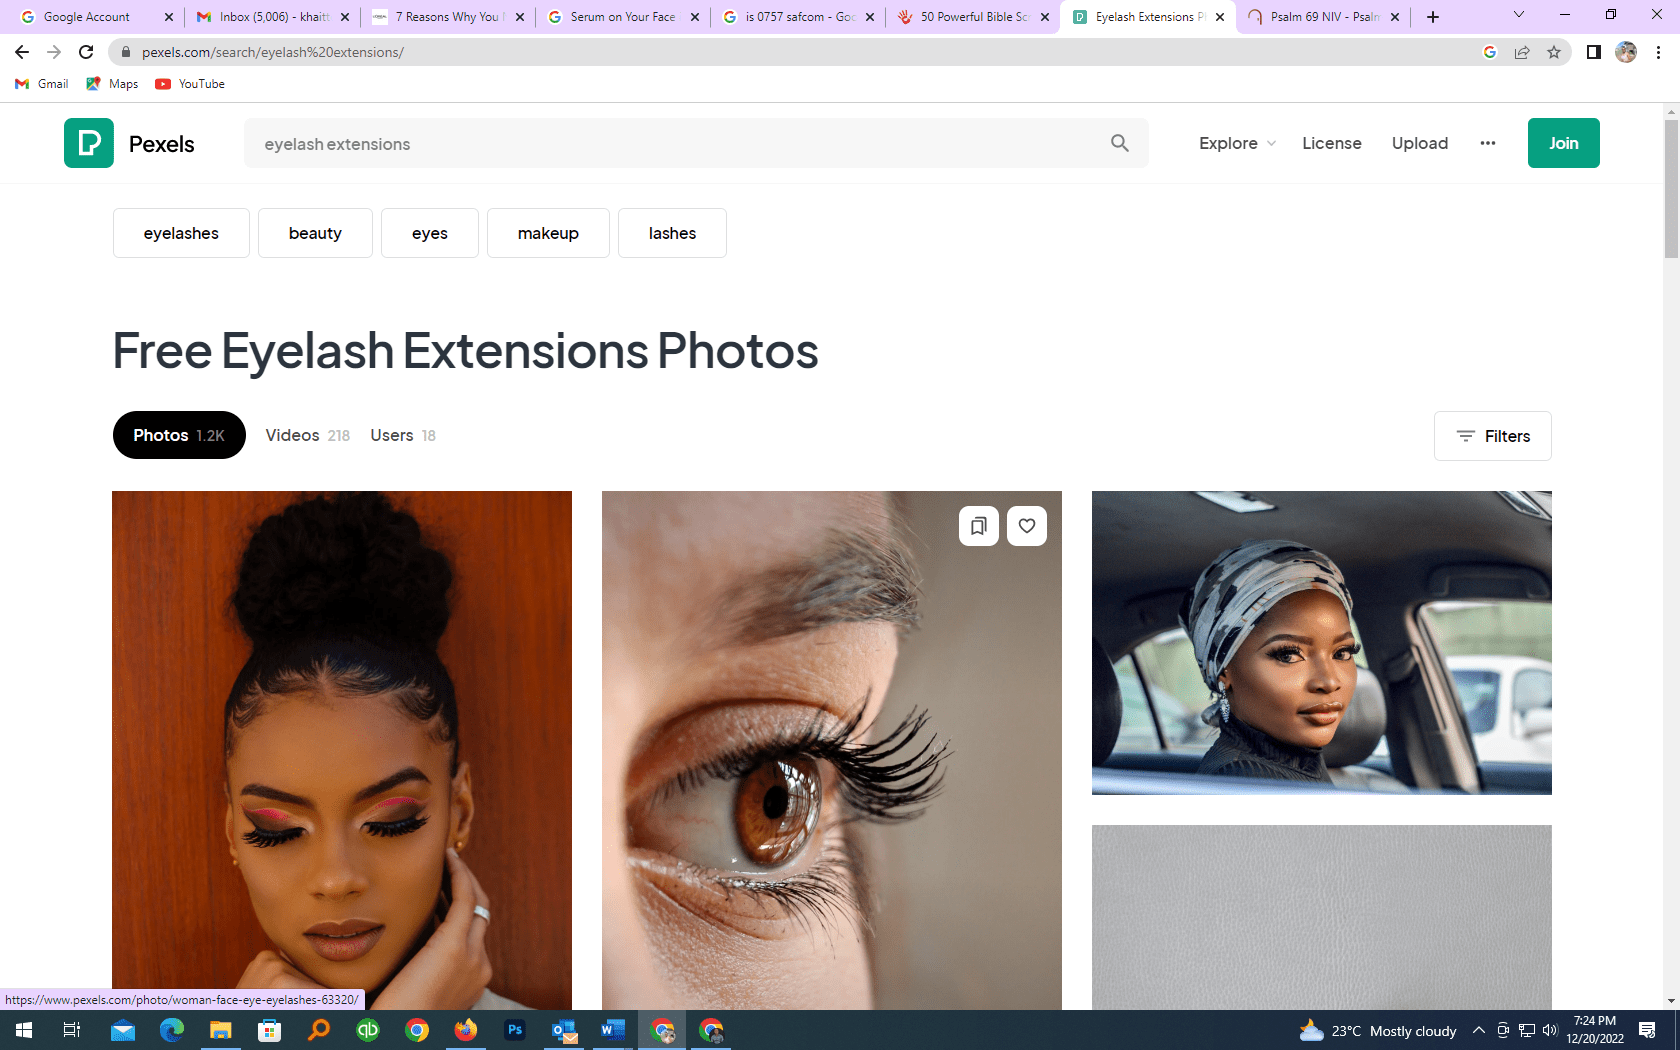Open the woman in car photo
The image size is (1680, 1050).
(1321, 642)
